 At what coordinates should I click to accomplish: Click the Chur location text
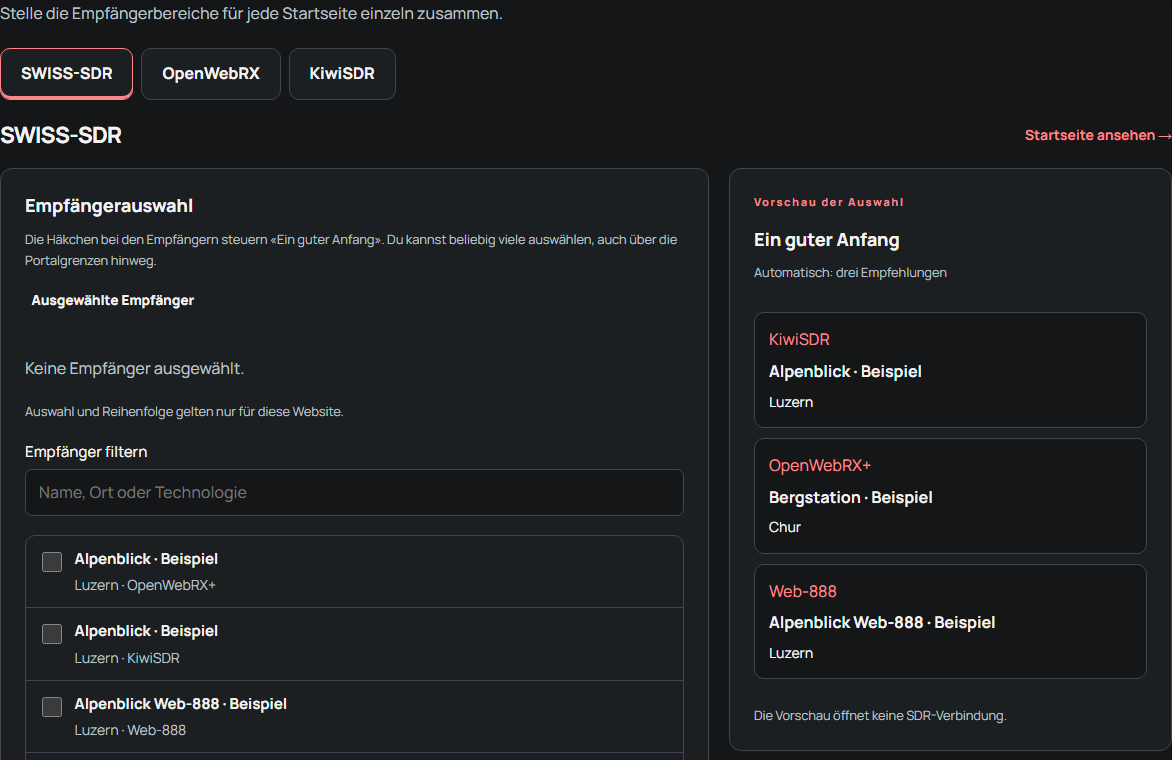[x=785, y=527]
